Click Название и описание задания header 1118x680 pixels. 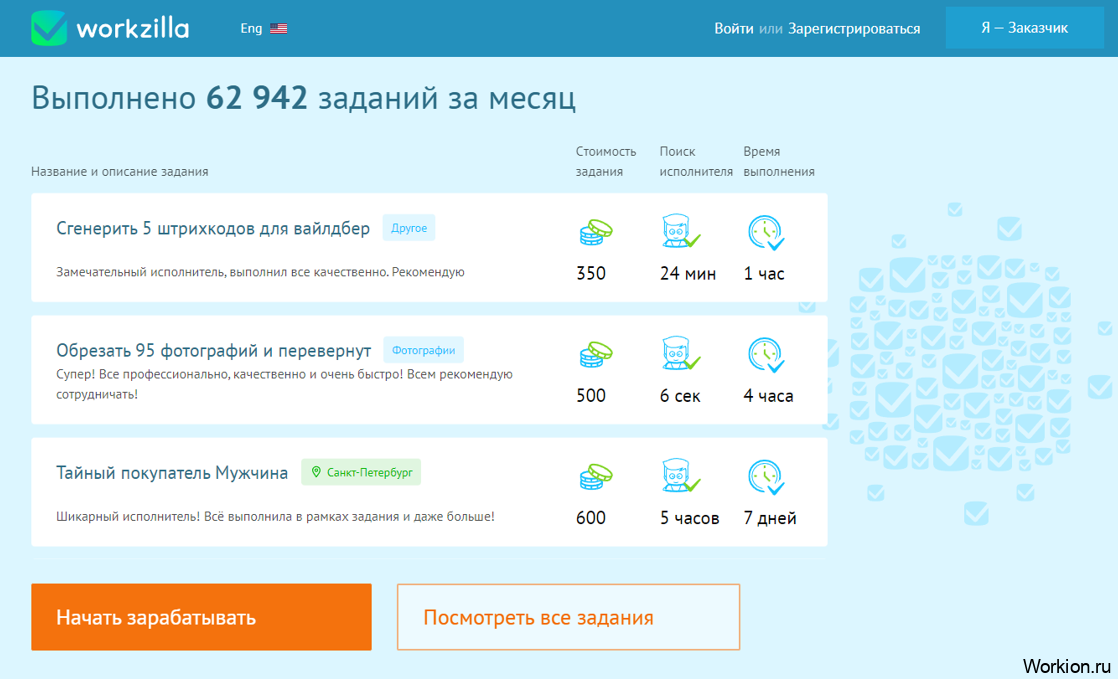coord(120,172)
